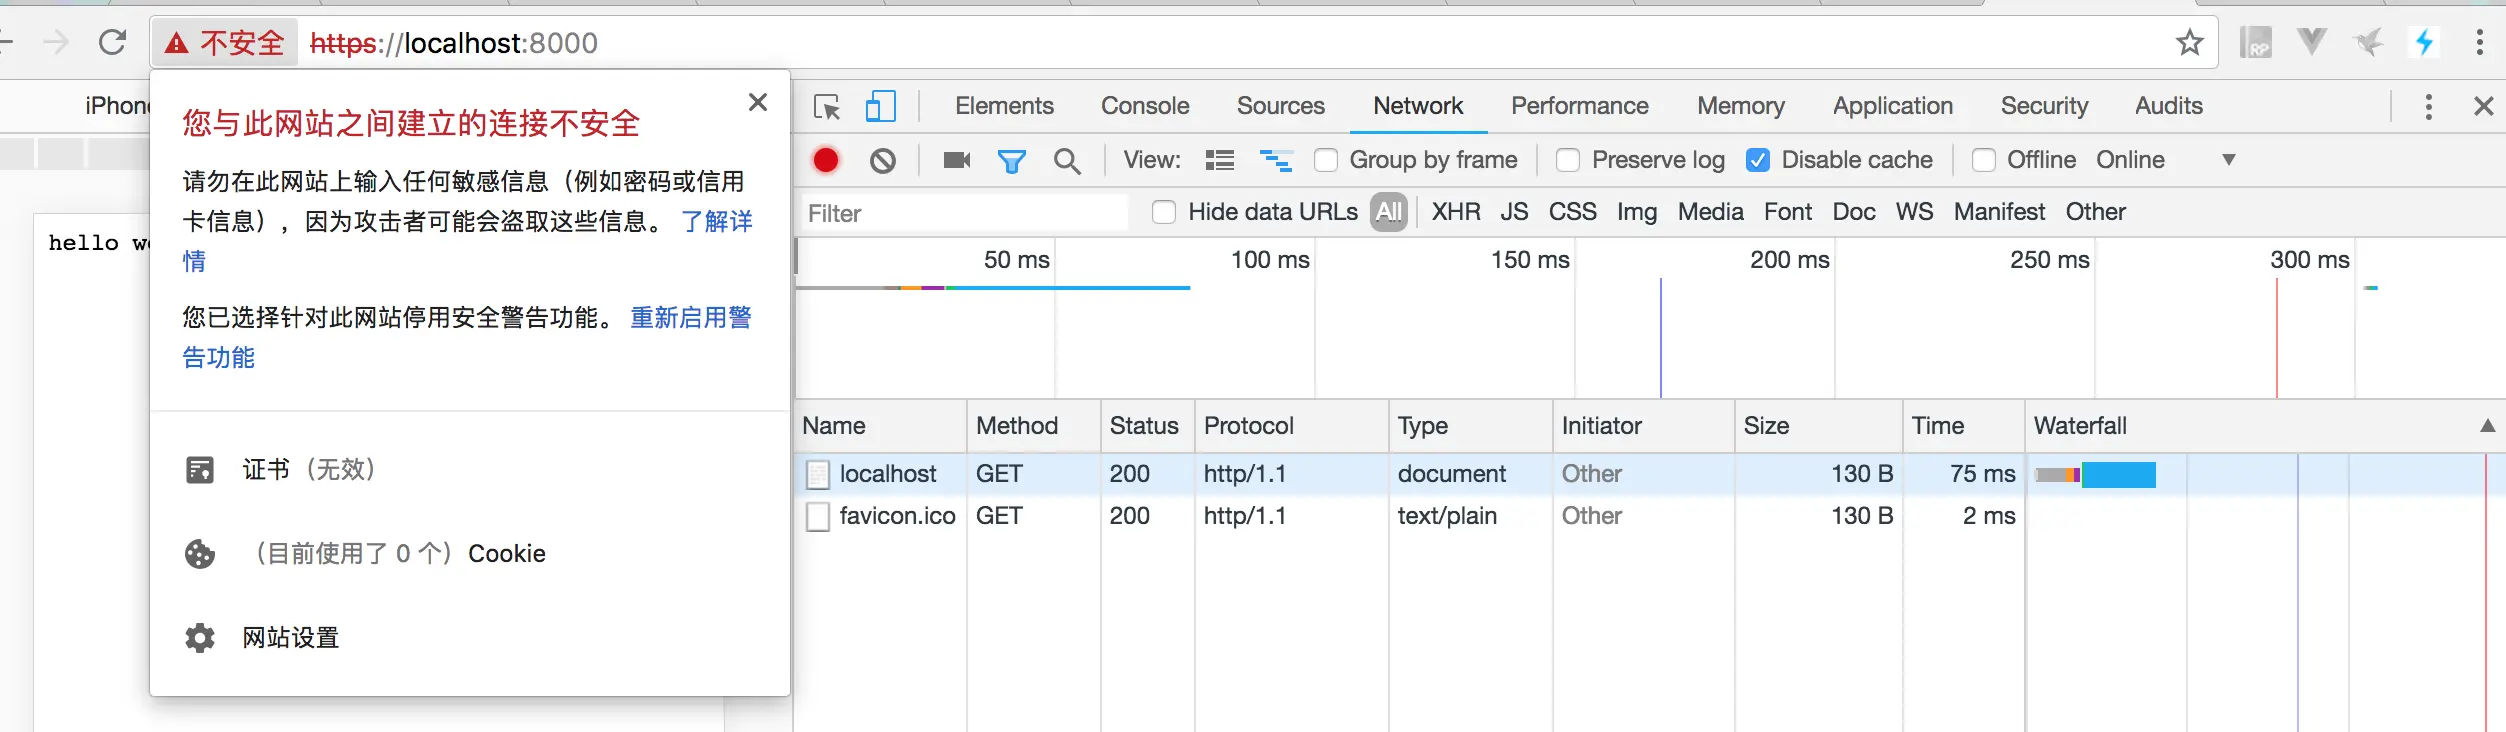
Task: Reload the page
Action: pyautogui.click(x=112, y=43)
